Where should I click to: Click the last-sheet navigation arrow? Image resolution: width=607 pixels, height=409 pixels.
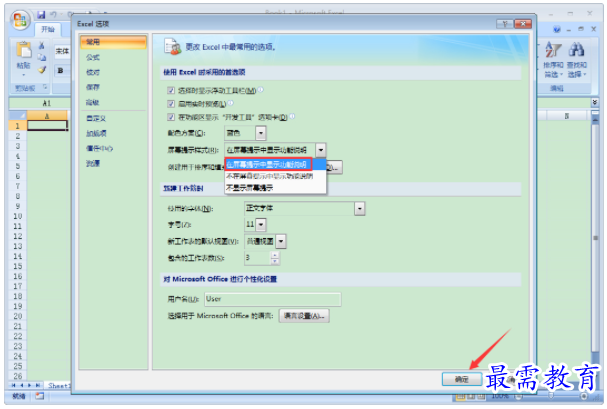(38, 385)
